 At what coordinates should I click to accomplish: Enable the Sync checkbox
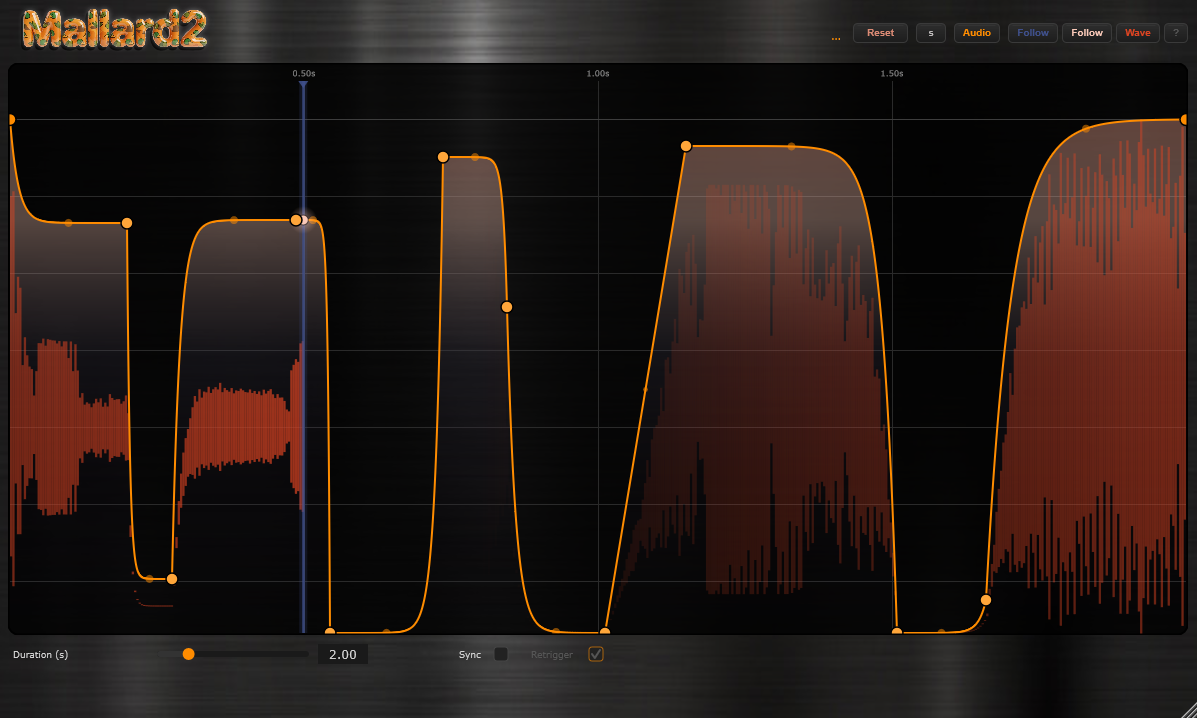(501, 655)
